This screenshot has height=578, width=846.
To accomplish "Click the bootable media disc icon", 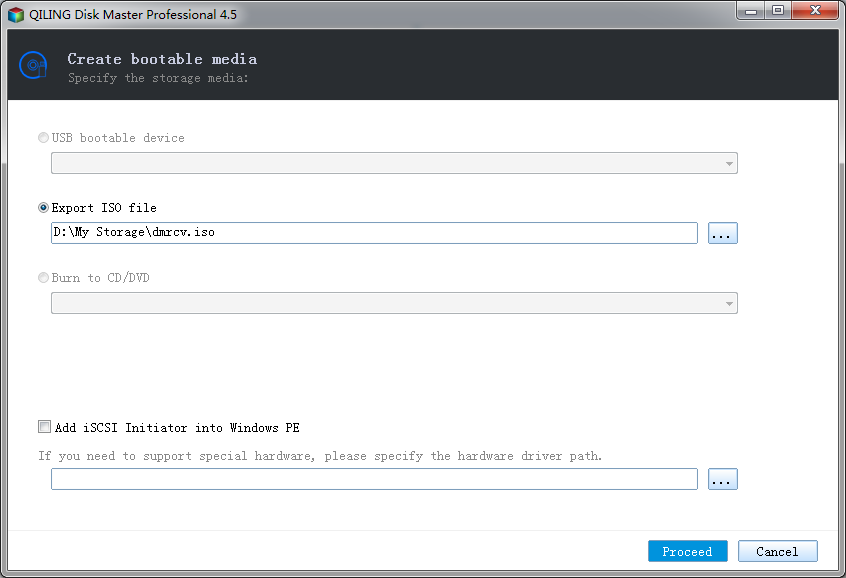I will [x=33, y=65].
